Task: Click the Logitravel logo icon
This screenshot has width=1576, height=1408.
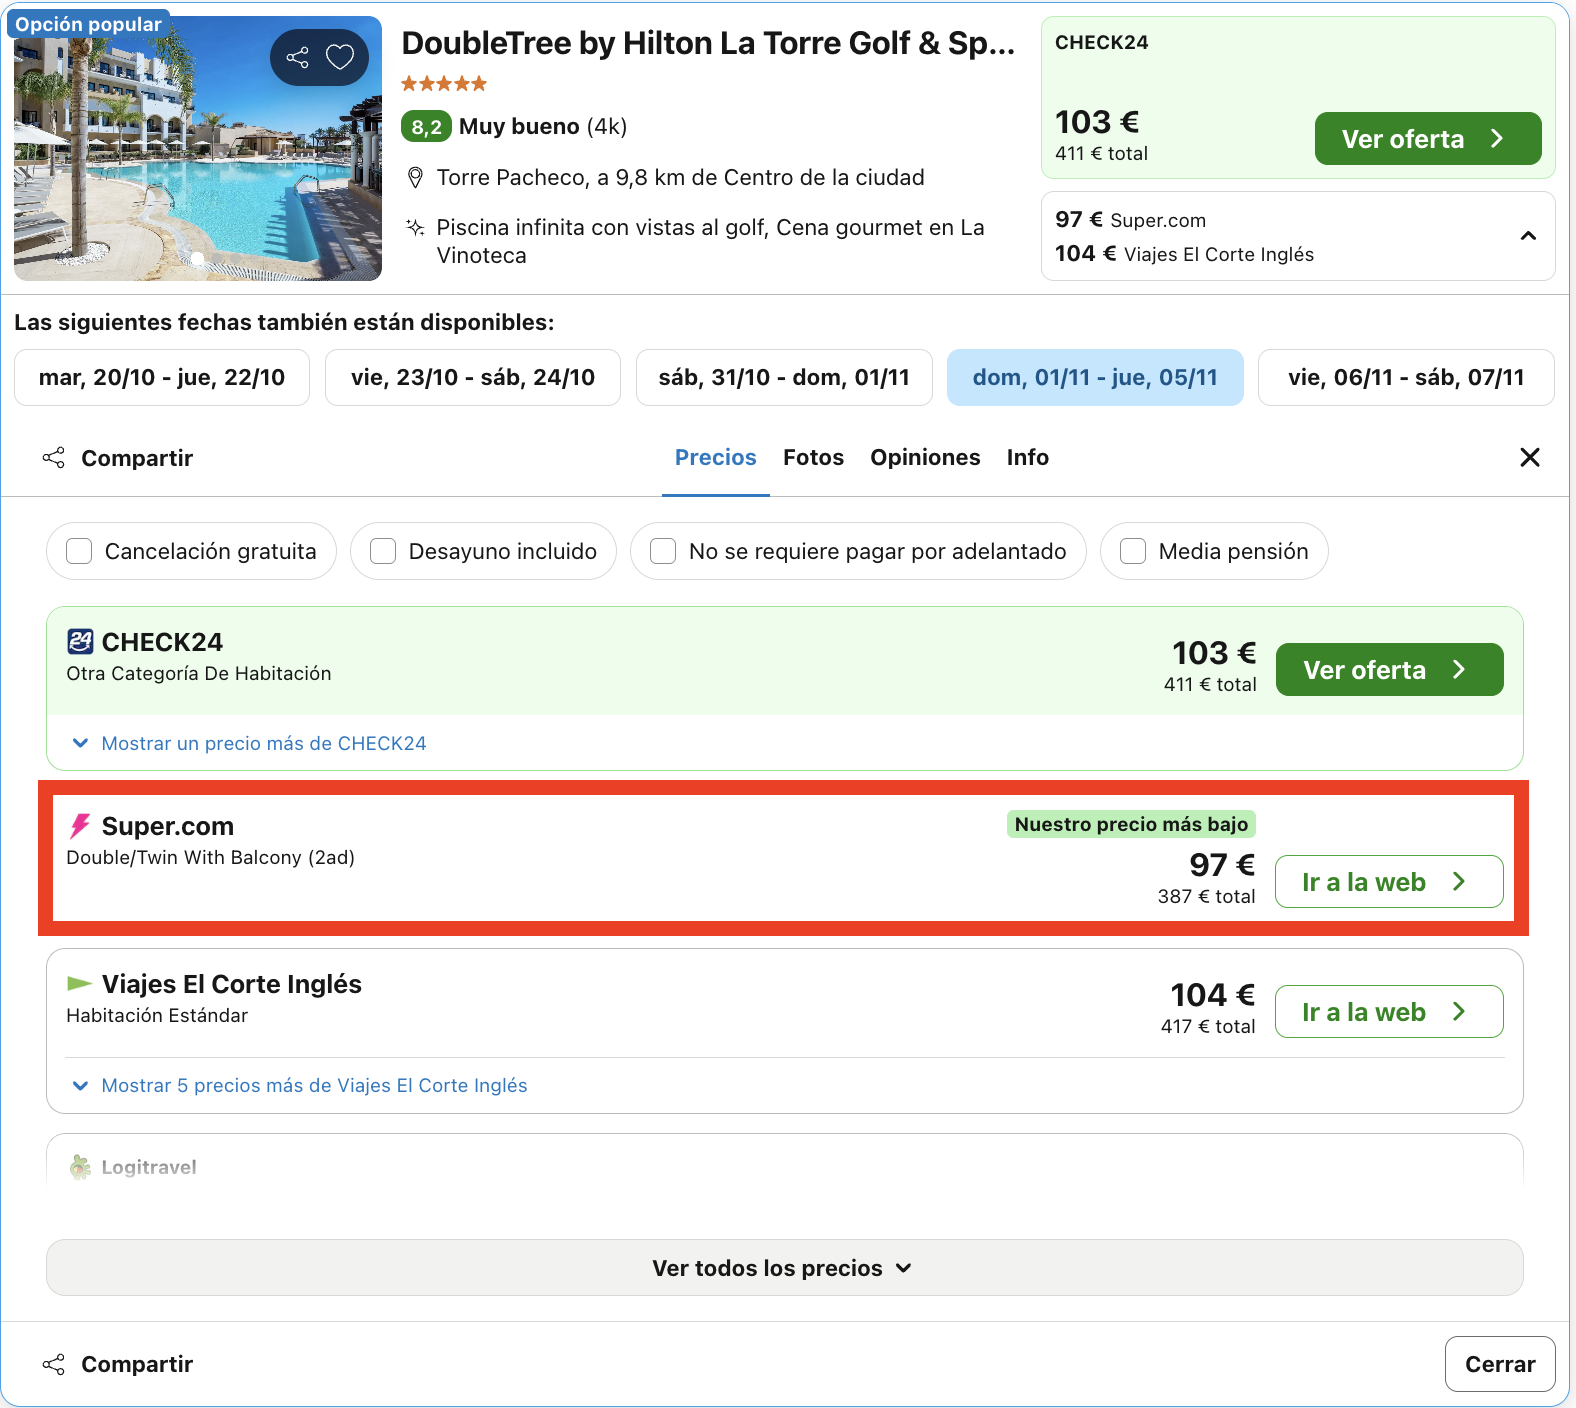Action: point(80,1167)
